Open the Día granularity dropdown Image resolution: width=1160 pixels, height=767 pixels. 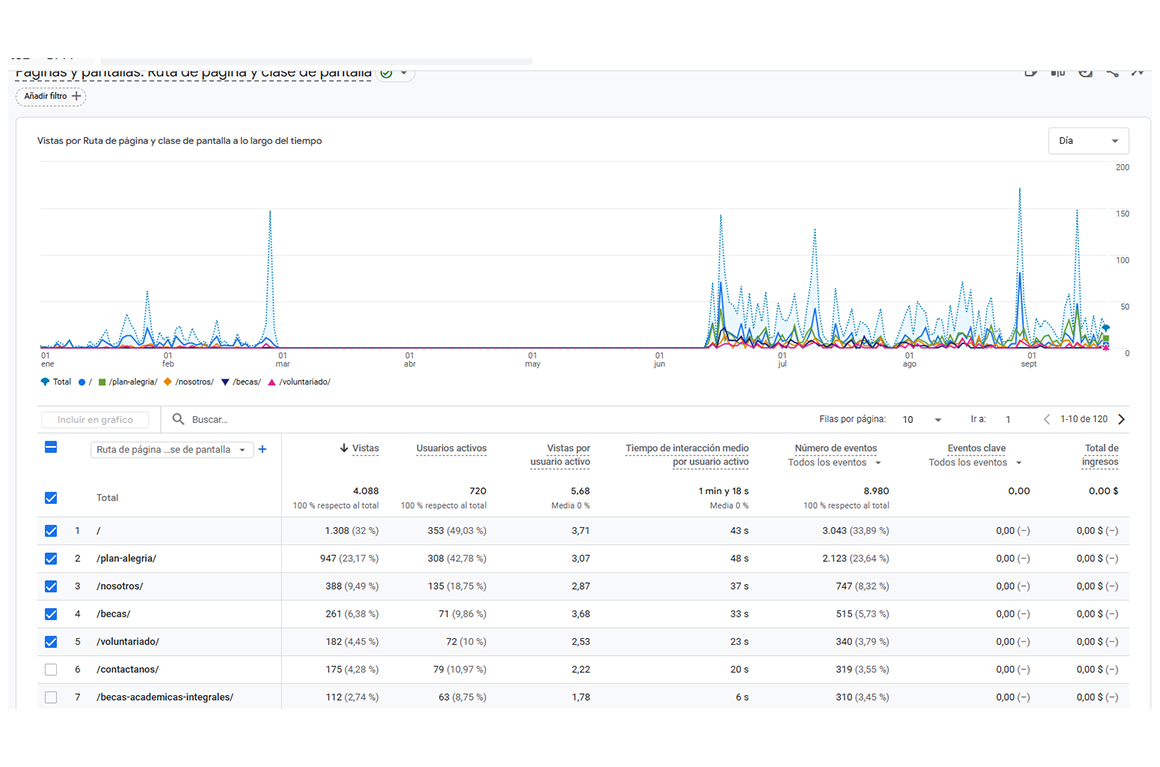pyautogui.click(x=1088, y=141)
